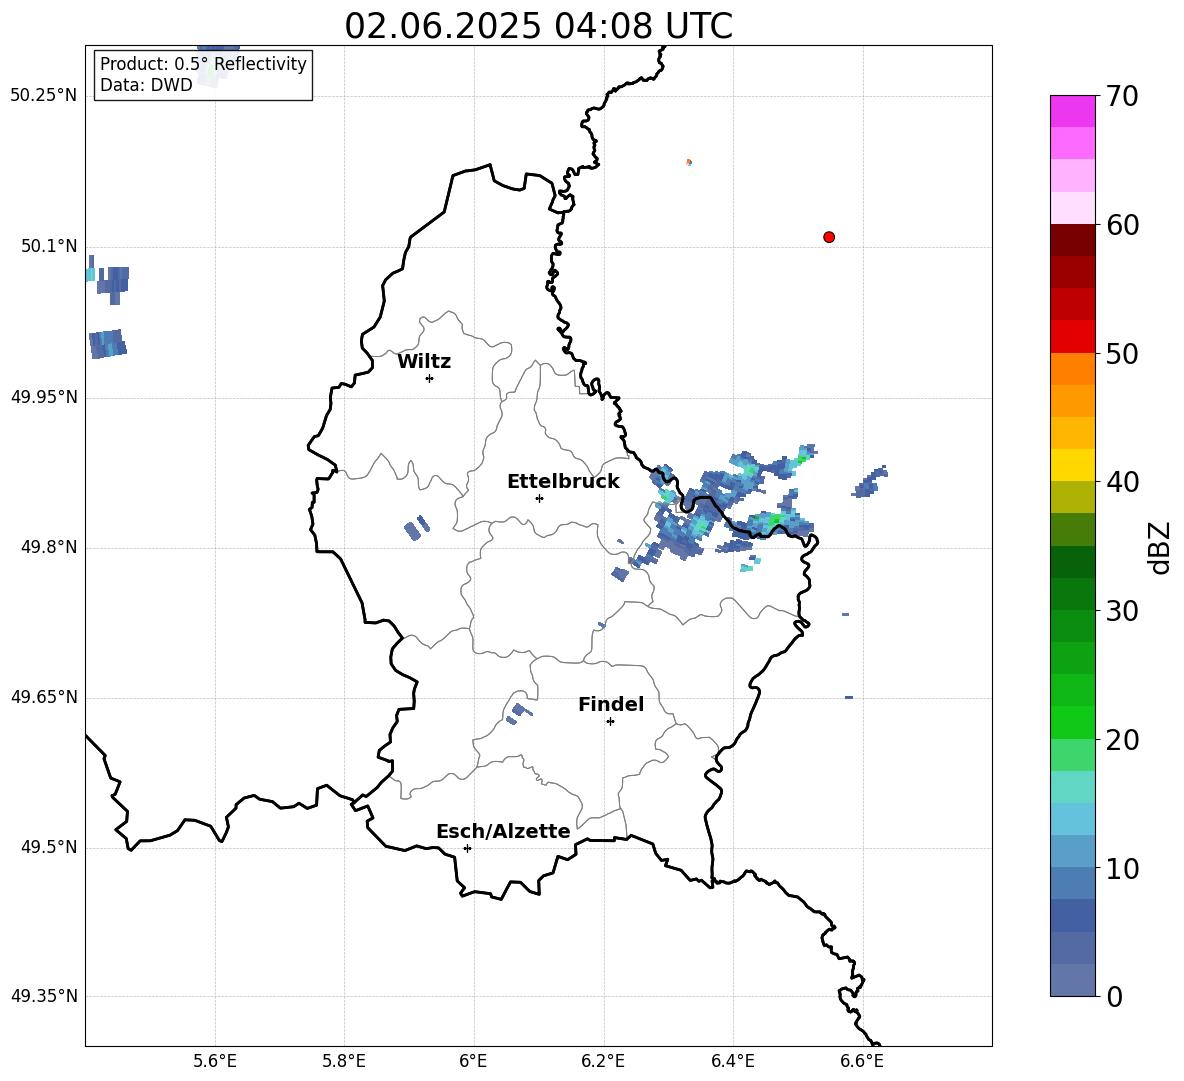The image size is (1184, 1081).
Task: Click the Wiltz station cross marker
Action: [430, 378]
